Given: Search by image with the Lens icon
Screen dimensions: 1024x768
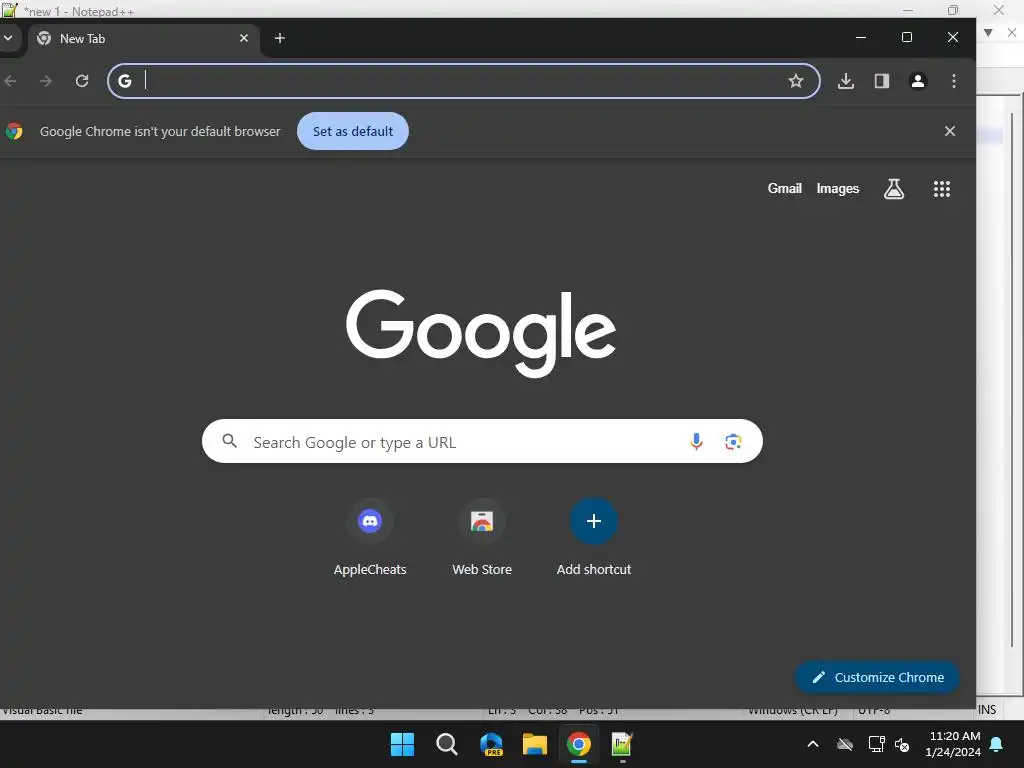Looking at the screenshot, I should coord(733,441).
